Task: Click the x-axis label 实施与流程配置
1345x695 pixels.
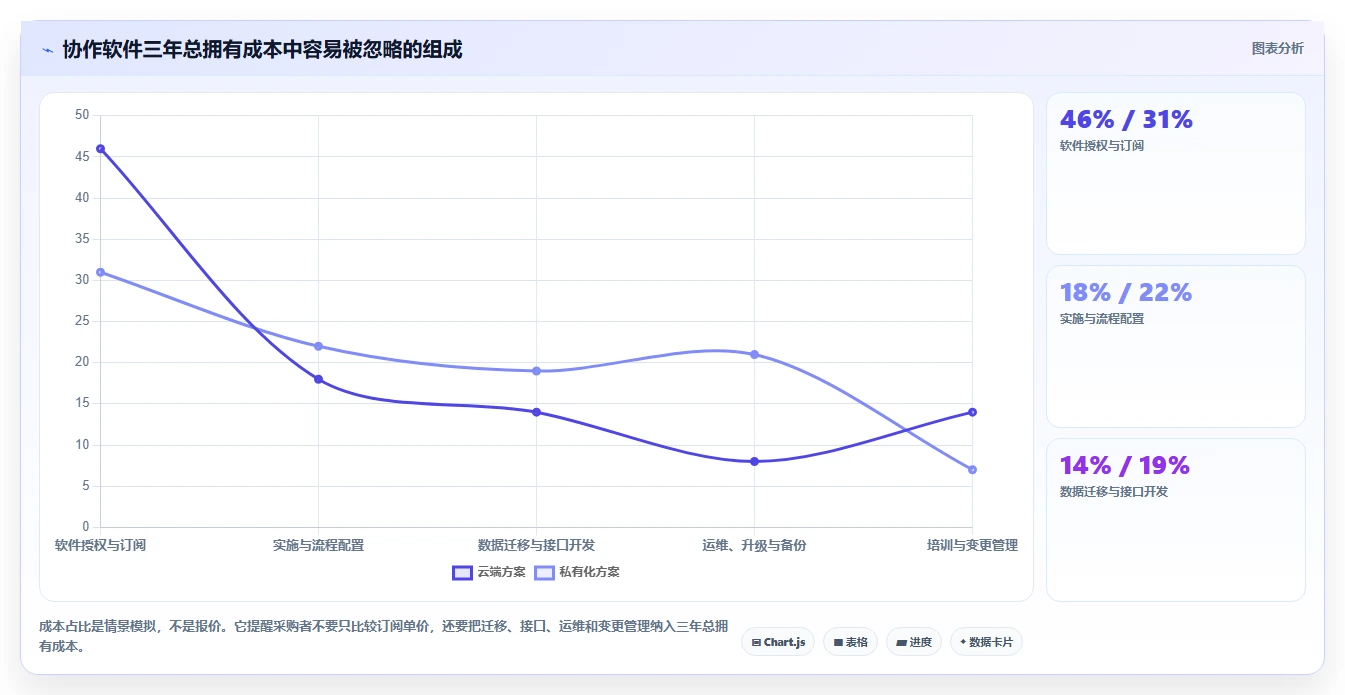Action: (x=318, y=545)
